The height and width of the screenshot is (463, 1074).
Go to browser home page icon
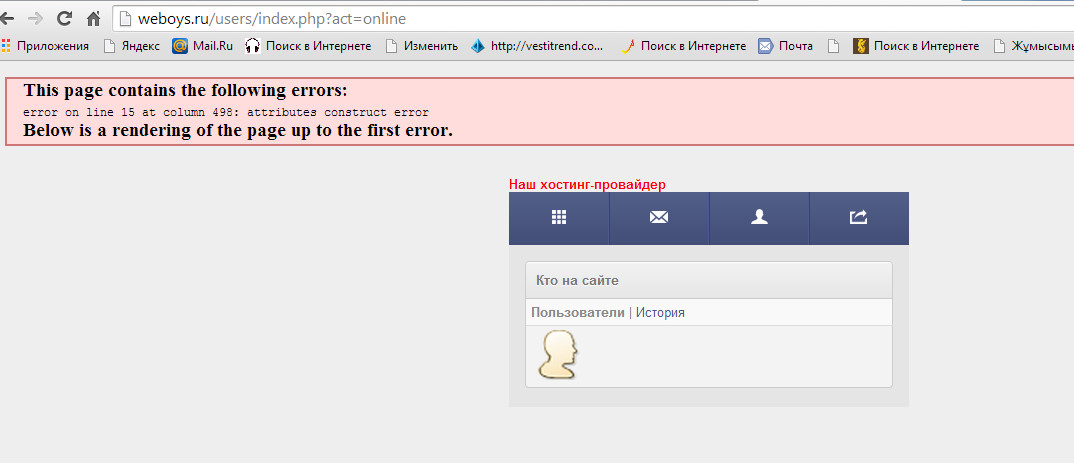[x=93, y=18]
